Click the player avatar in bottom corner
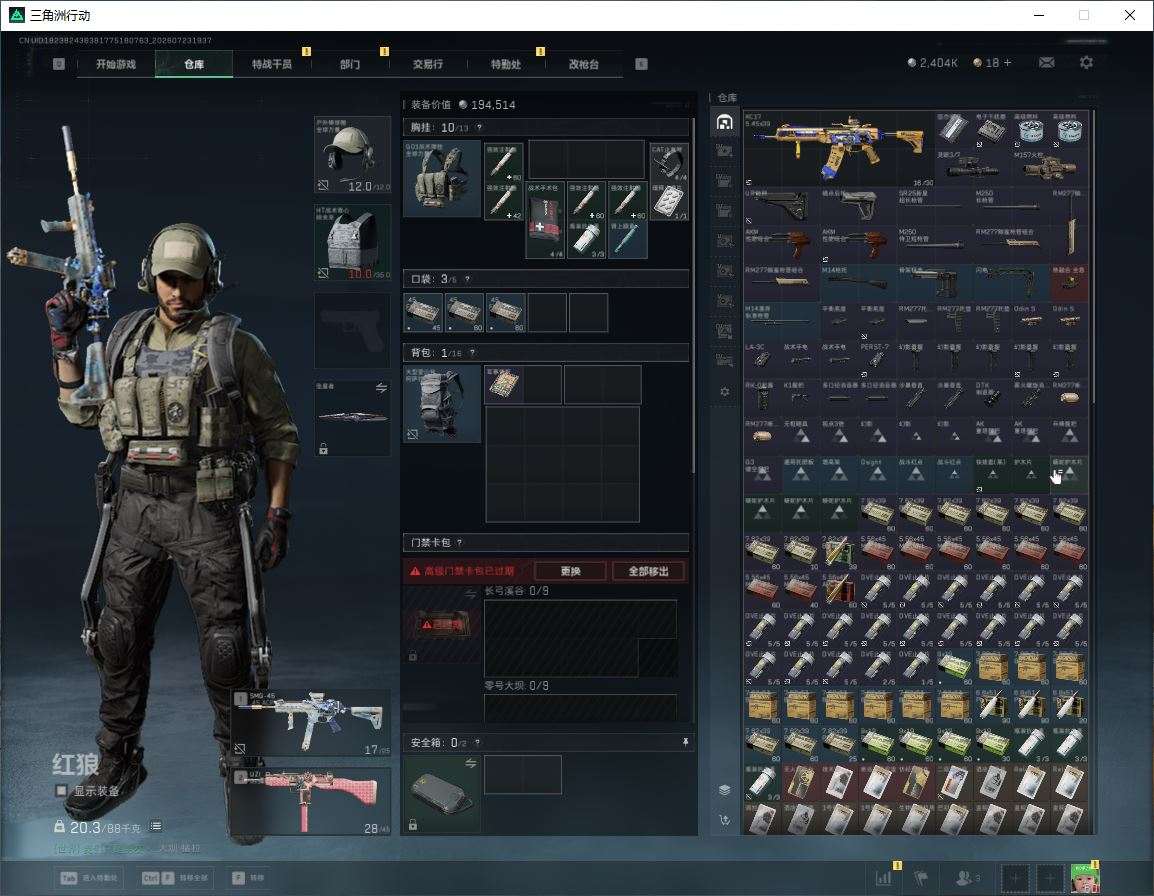This screenshot has width=1154, height=896. pos(1085,878)
